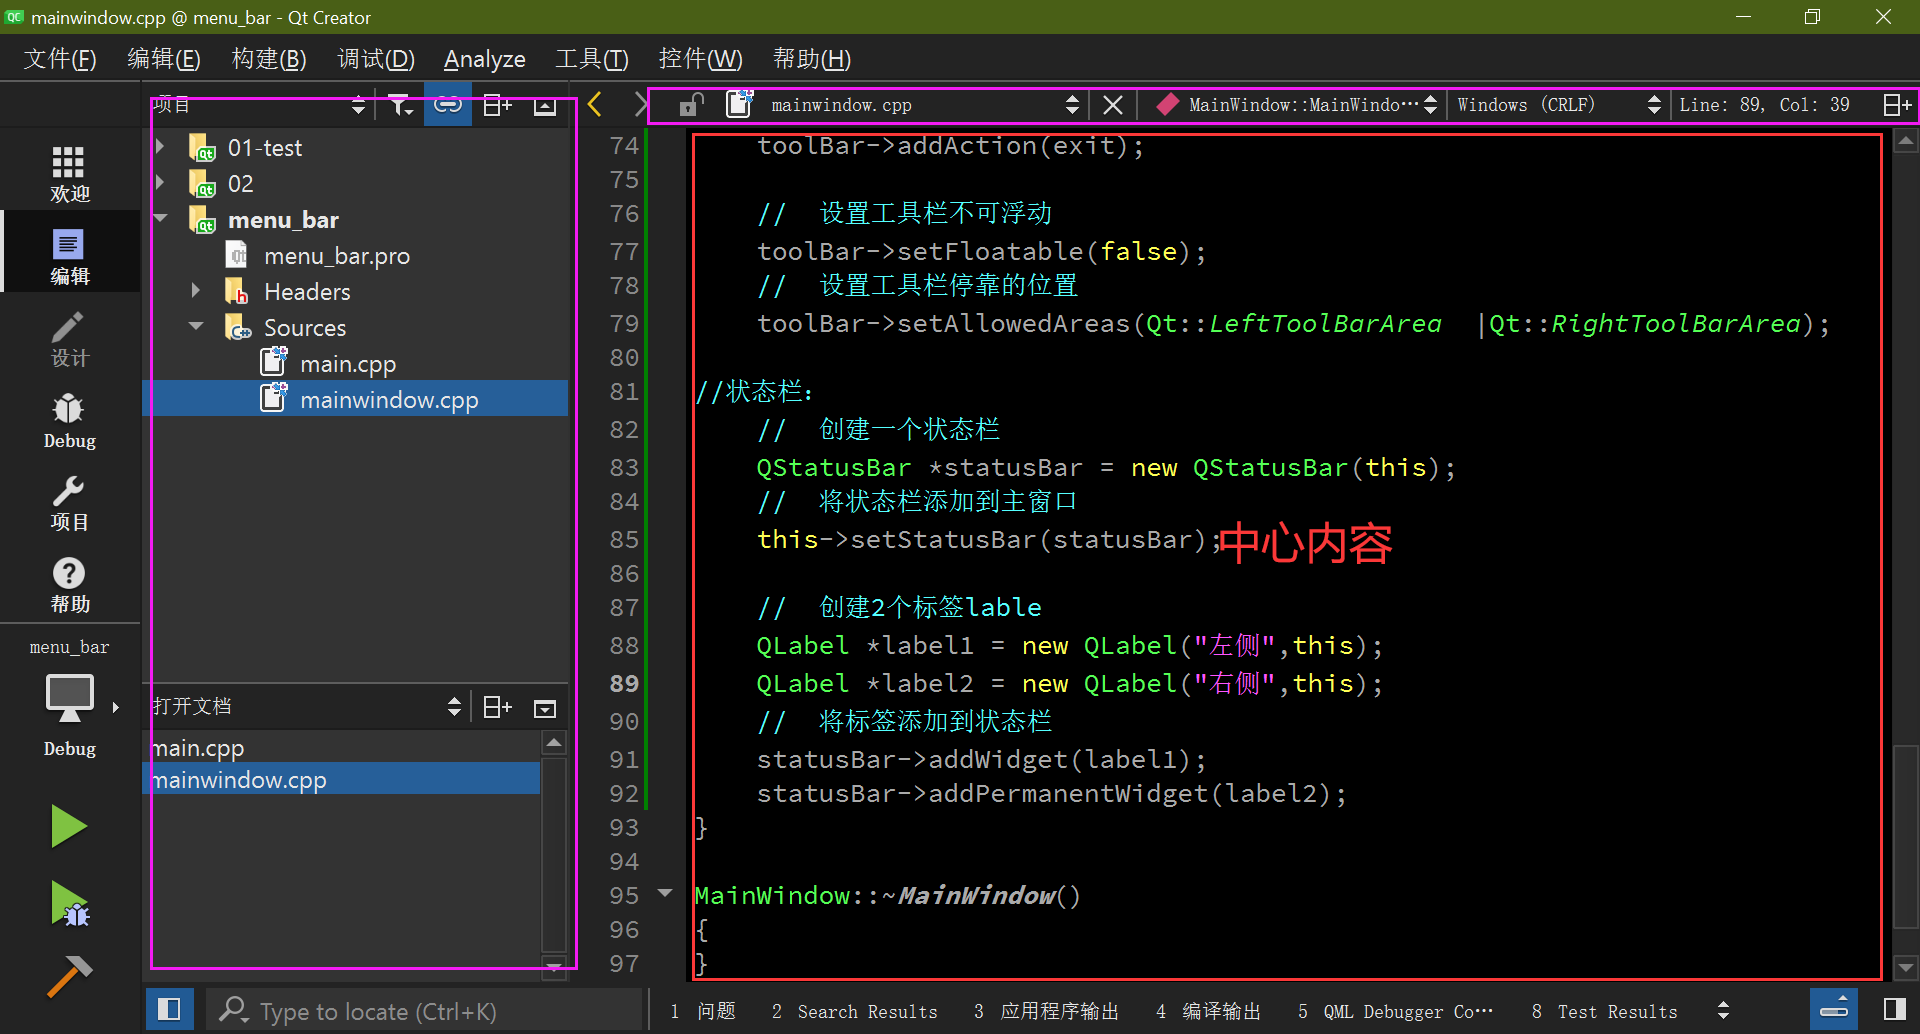Toggle synchronize with editor link icon
Screen dimensions: 1920x1034
pyautogui.click(x=447, y=104)
